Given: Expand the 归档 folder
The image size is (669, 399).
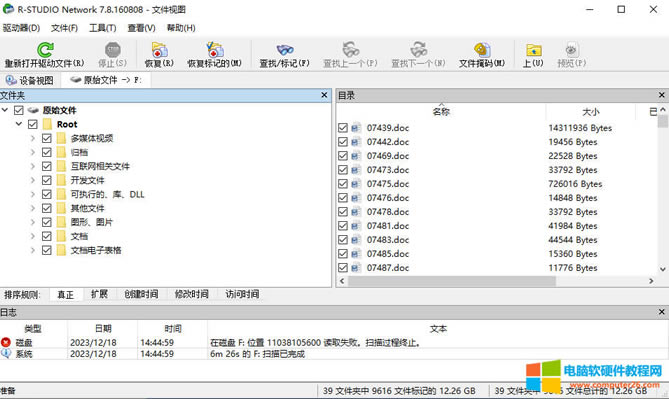Looking at the screenshot, I should pos(33,152).
